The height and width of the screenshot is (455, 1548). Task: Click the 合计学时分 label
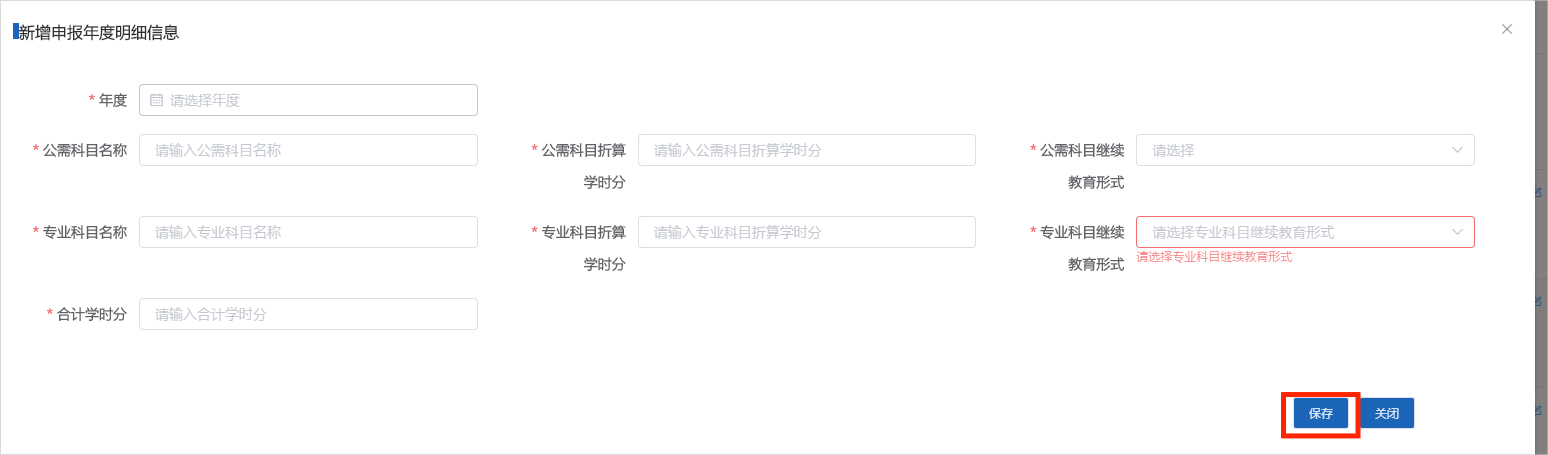click(92, 314)
